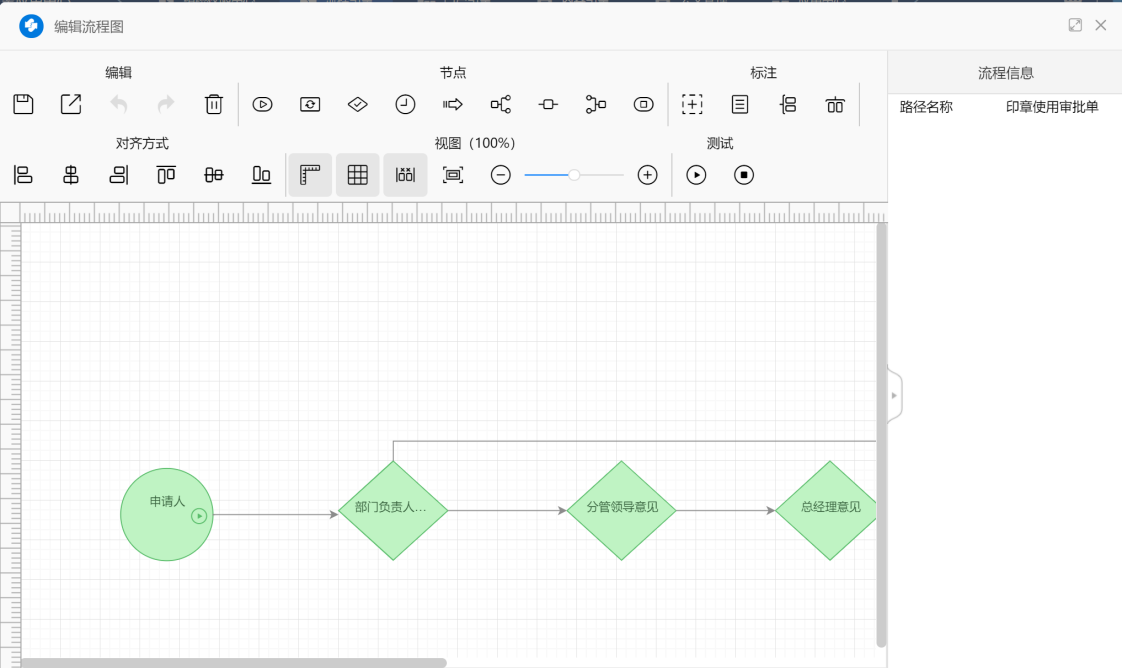Image resolution: width=1122 pixels, height=668 pixels.
Task: Click the zoom slider handle
Action: [574, 175]
